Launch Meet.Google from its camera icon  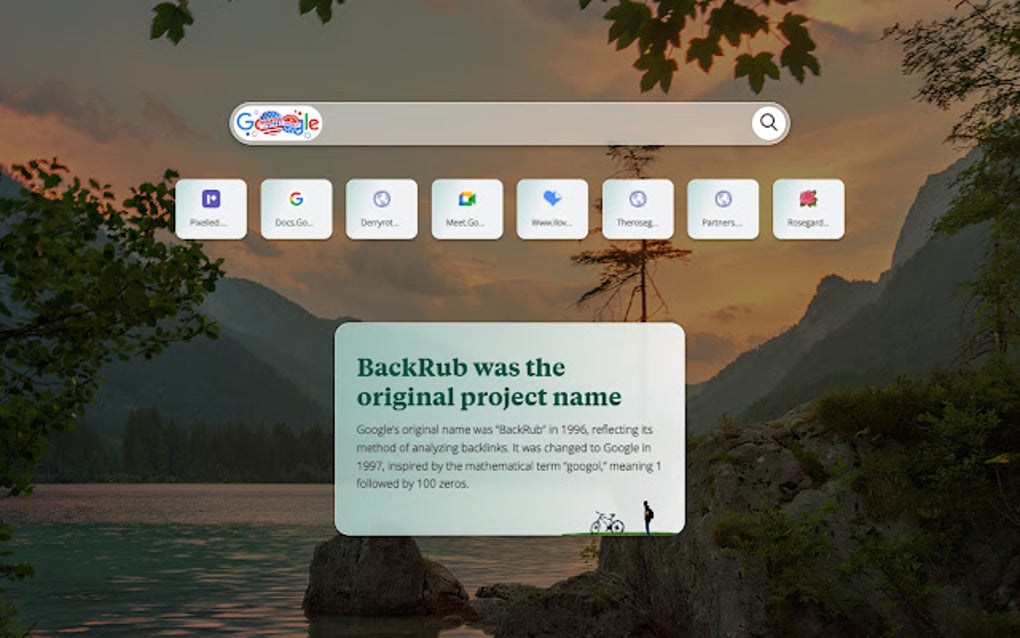pos(467,198)
